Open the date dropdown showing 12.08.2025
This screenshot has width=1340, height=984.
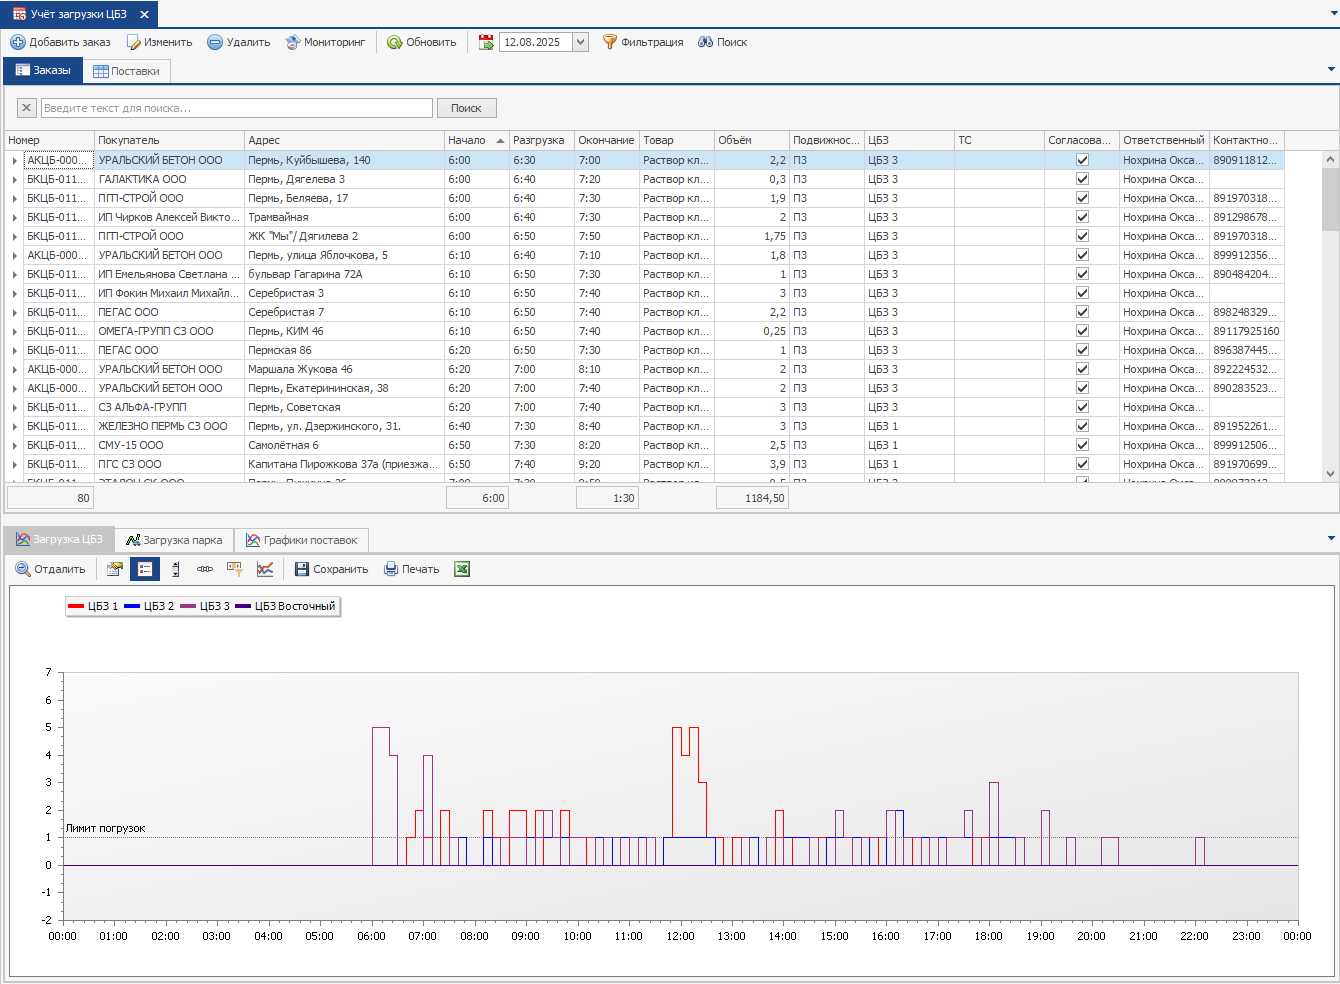(x=580, y=42)
